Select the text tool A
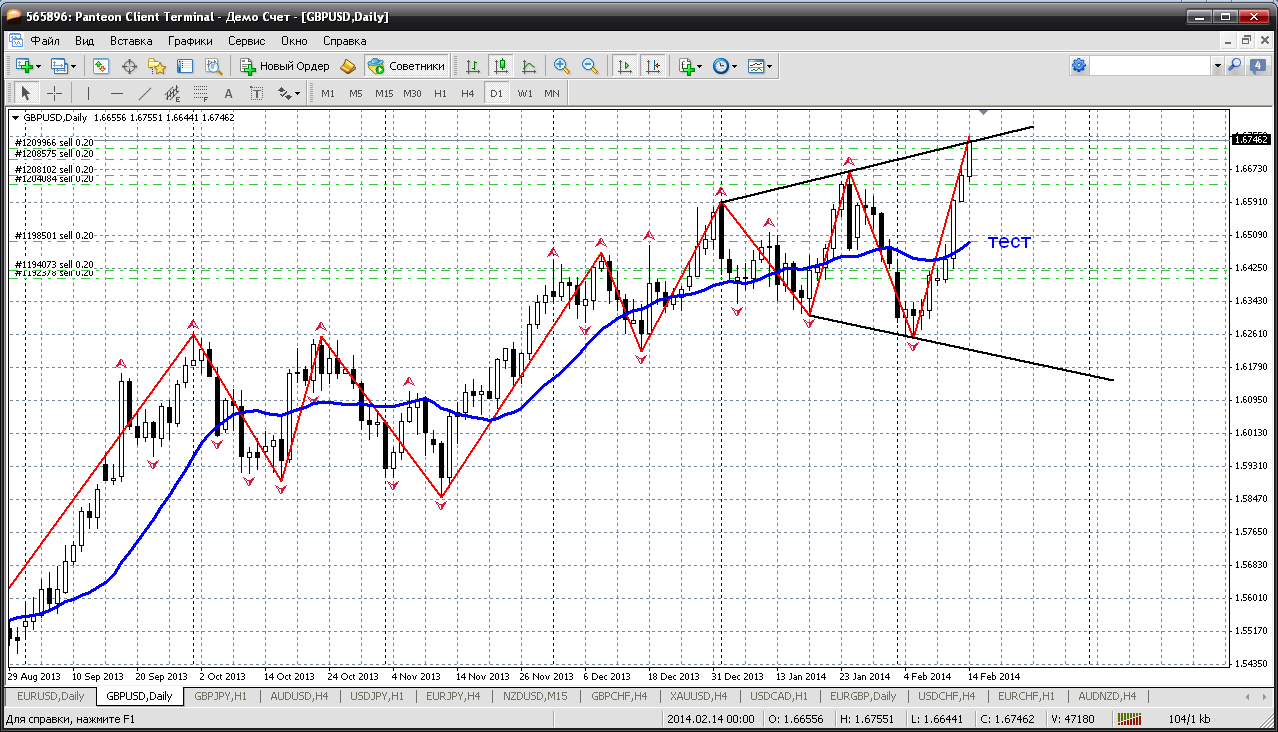Image resolution: width=1278 pixels, height=732 pixels. 229,93
